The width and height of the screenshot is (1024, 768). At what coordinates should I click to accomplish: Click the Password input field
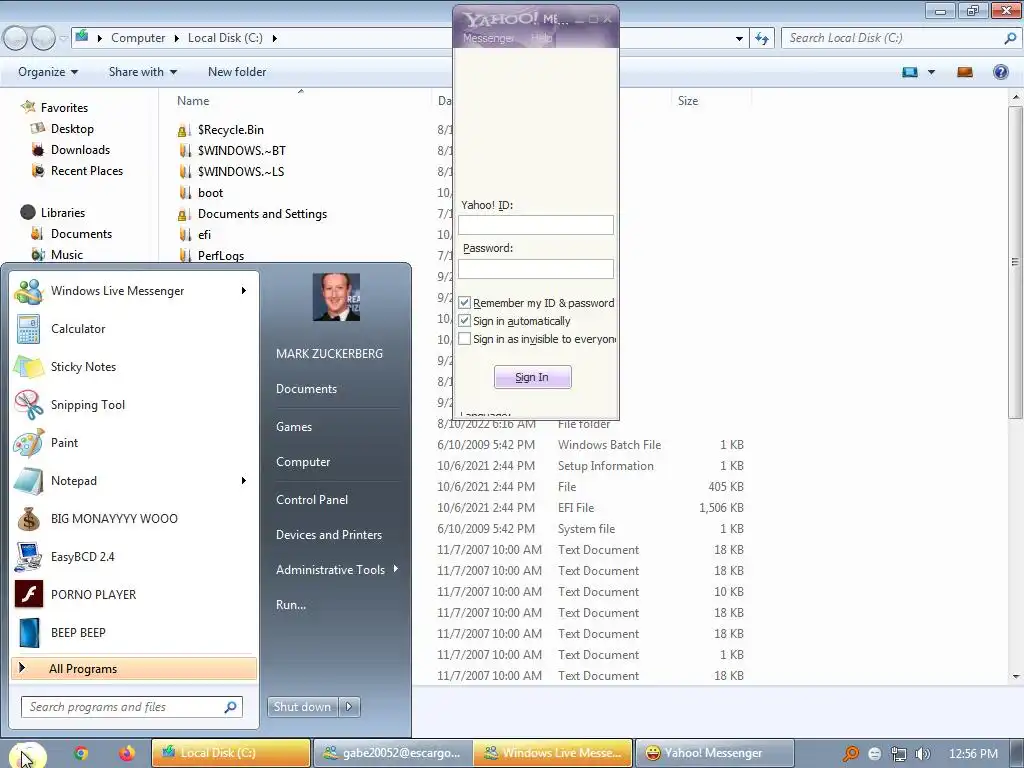(x=536, y=268)
